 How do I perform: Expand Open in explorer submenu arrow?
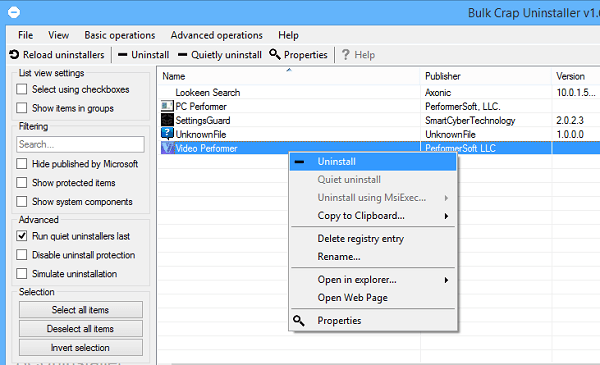(446, 280)
